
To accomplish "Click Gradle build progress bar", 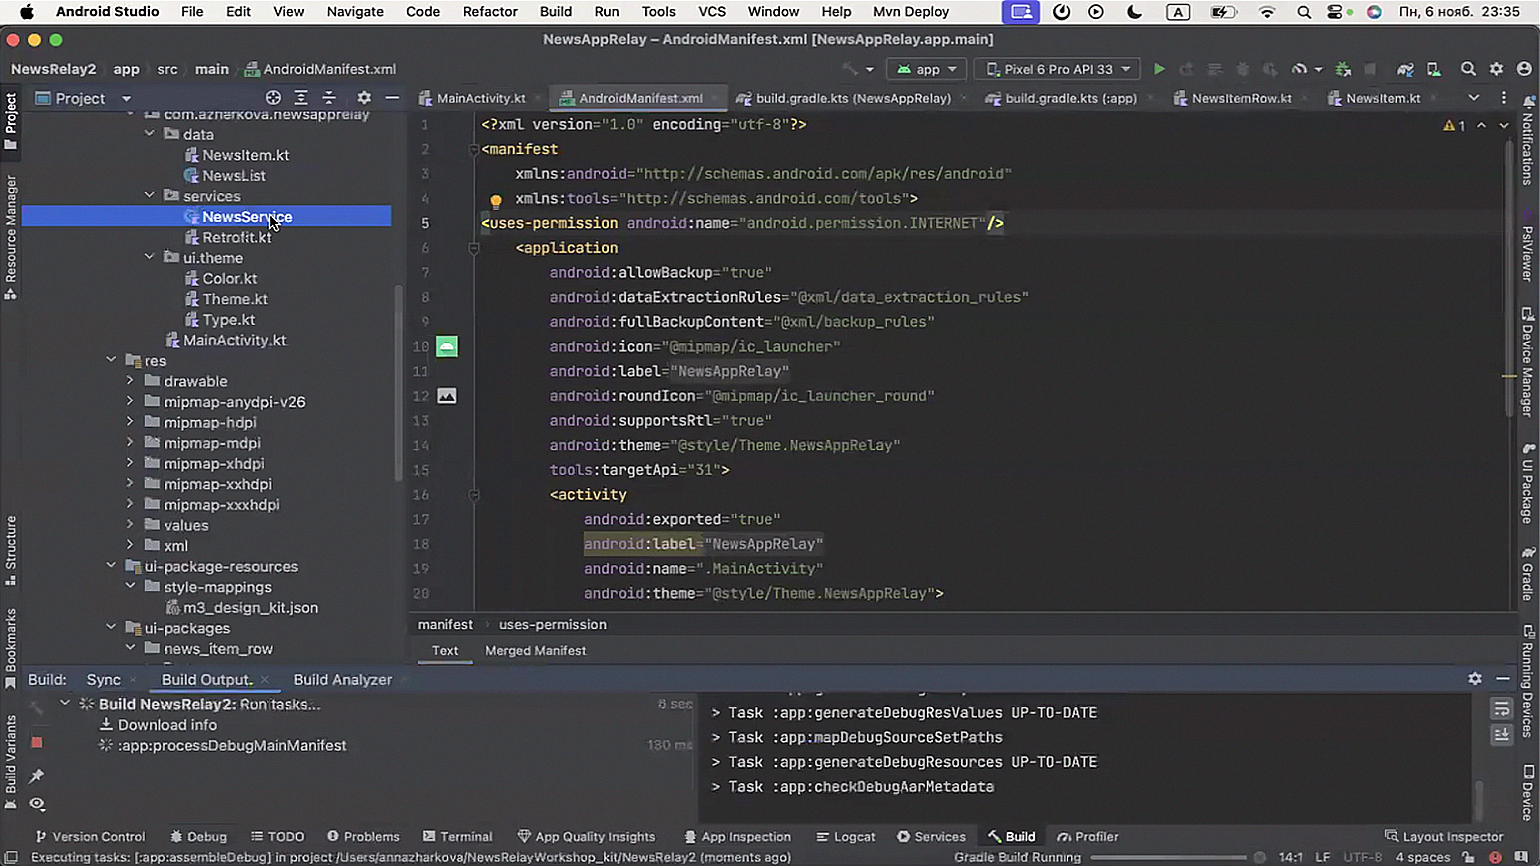I will point(1168,857).
